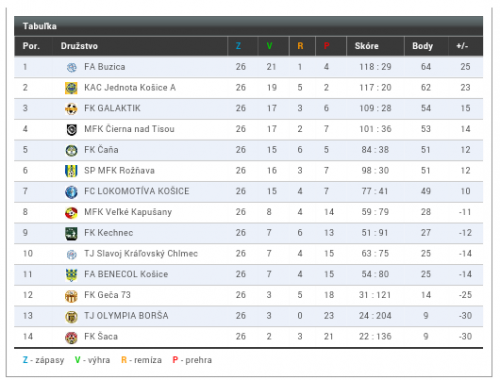500x380 pixels.
Task: Open the TJ Slavoj Kráľovský Chlmec team
Action: (x=141, y=253)
